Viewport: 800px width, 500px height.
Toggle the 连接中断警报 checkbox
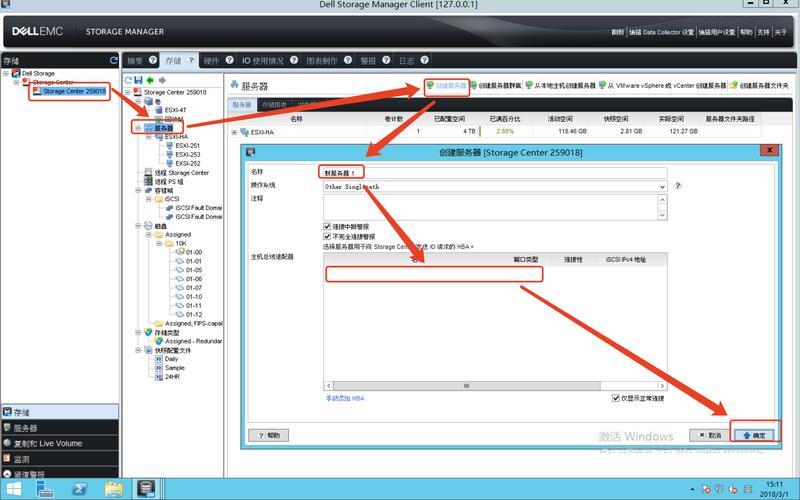pos(327,226)
